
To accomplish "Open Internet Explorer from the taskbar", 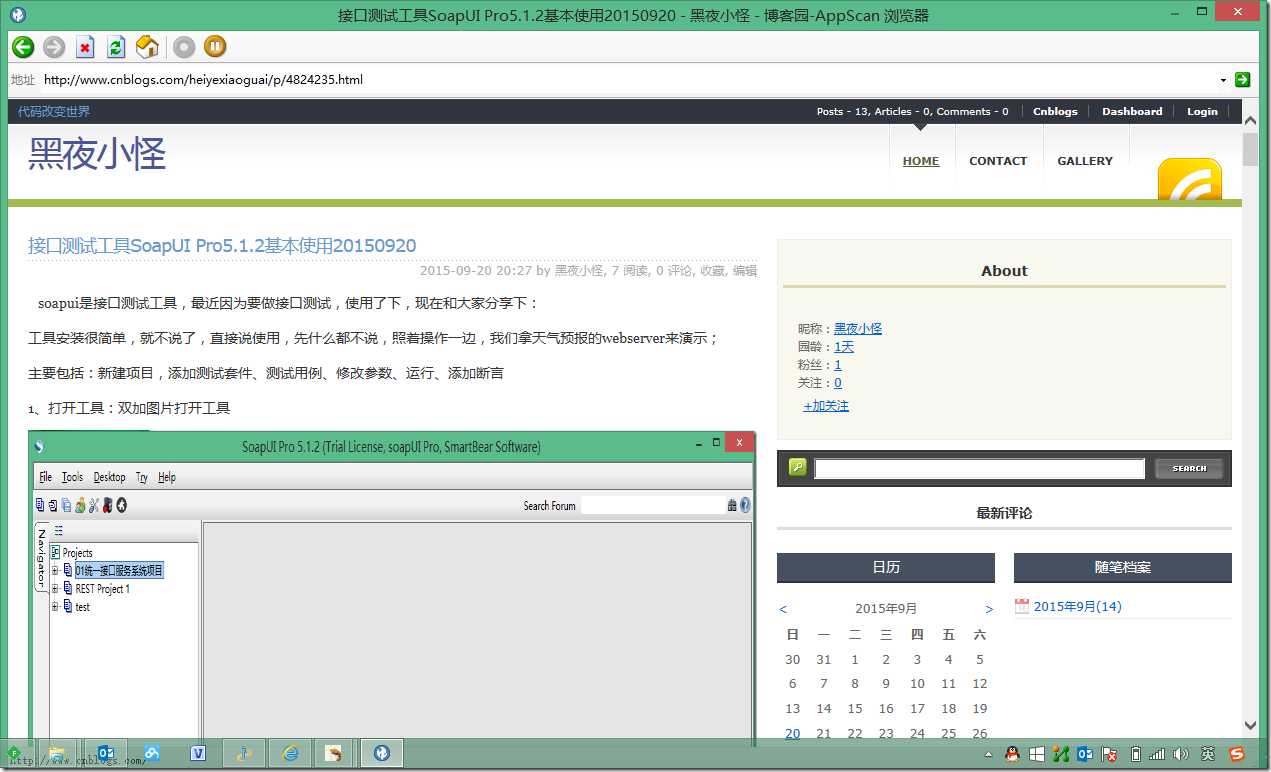I will [x=290, y=753].
